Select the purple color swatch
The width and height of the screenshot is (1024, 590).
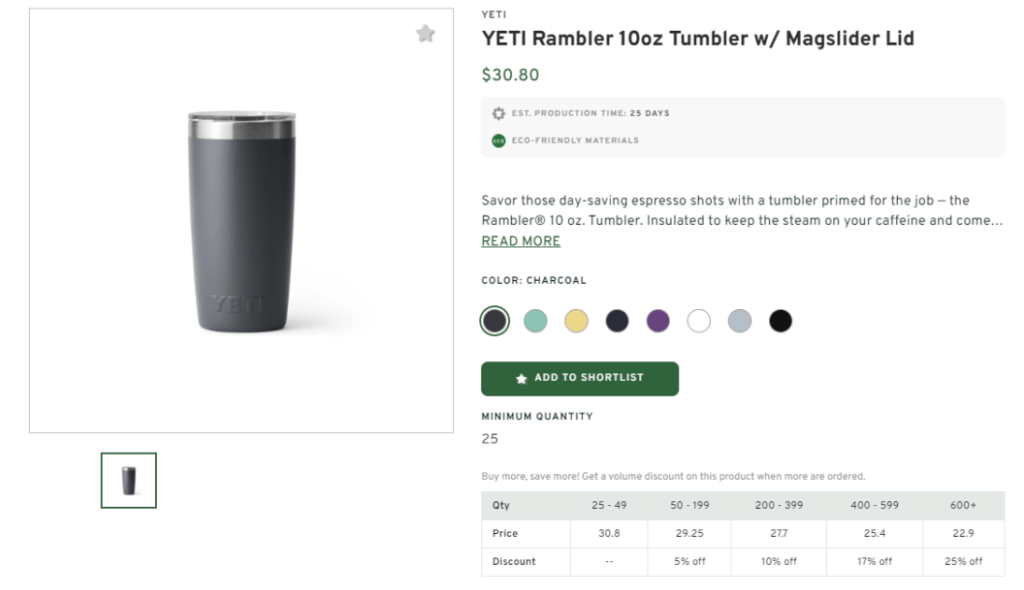pos(658,320)
